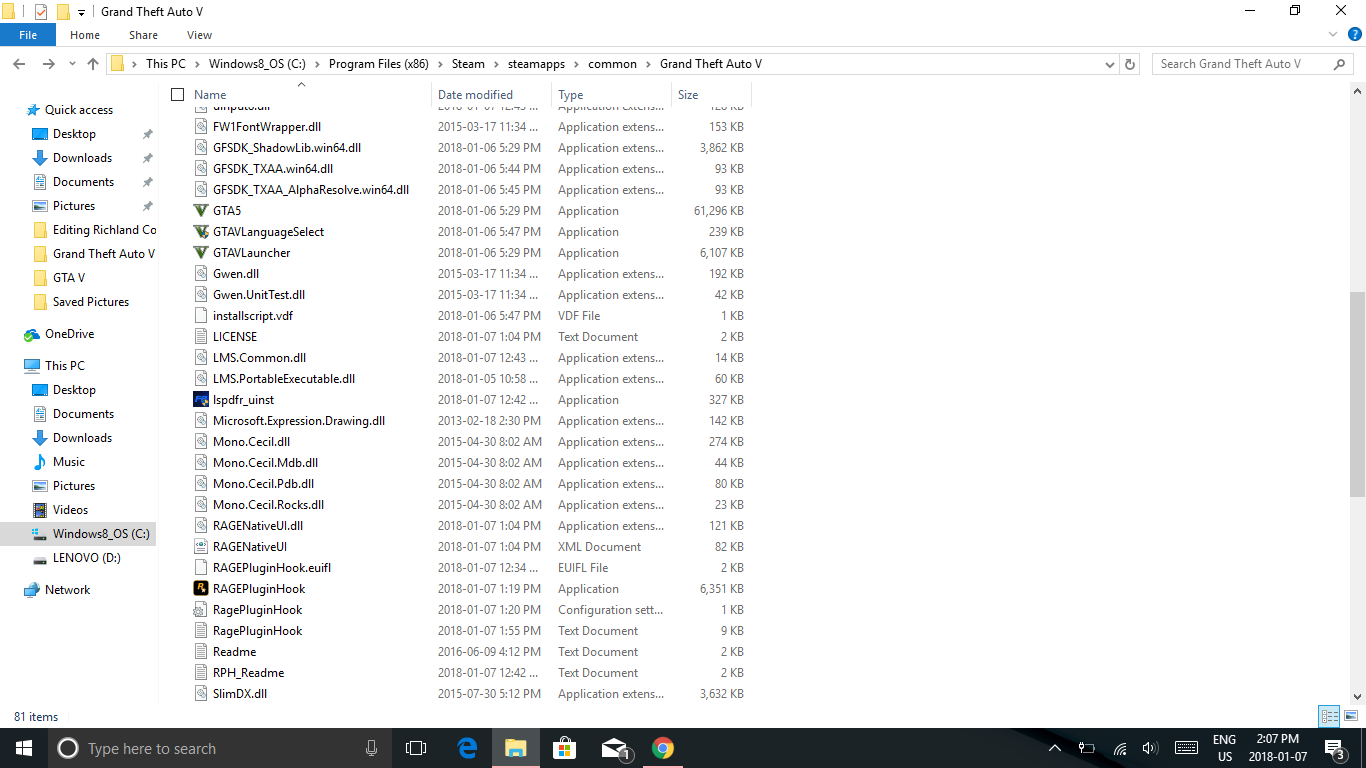Open Google Chrome from the taskbar

(x=662, y=748)
